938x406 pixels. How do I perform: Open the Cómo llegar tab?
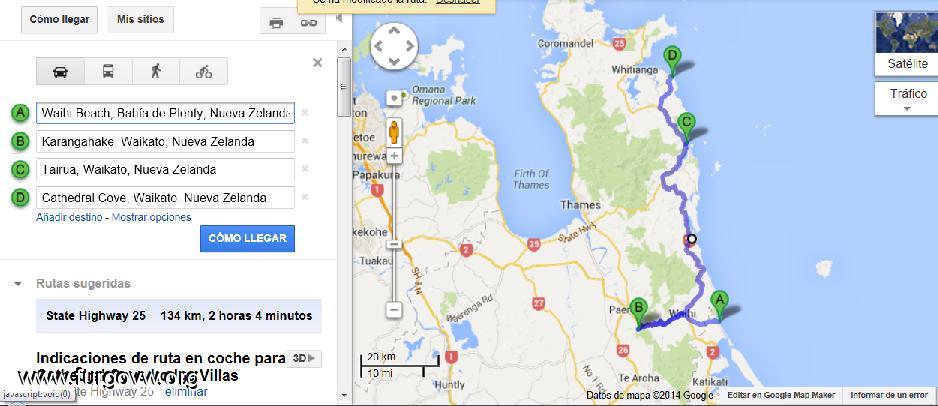[59, 19]
